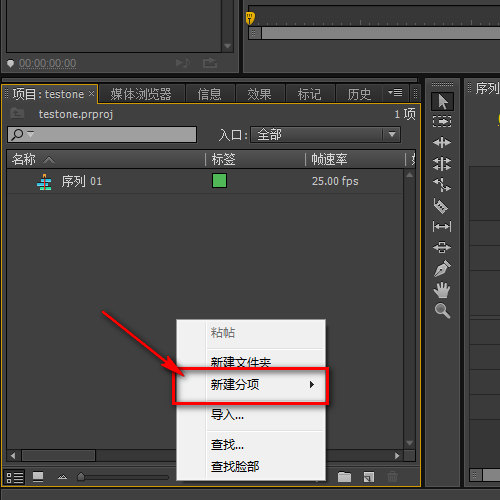Select the Slip tool
The width and height of the screenshot is (500, 500).
click(x=442, y=227)
